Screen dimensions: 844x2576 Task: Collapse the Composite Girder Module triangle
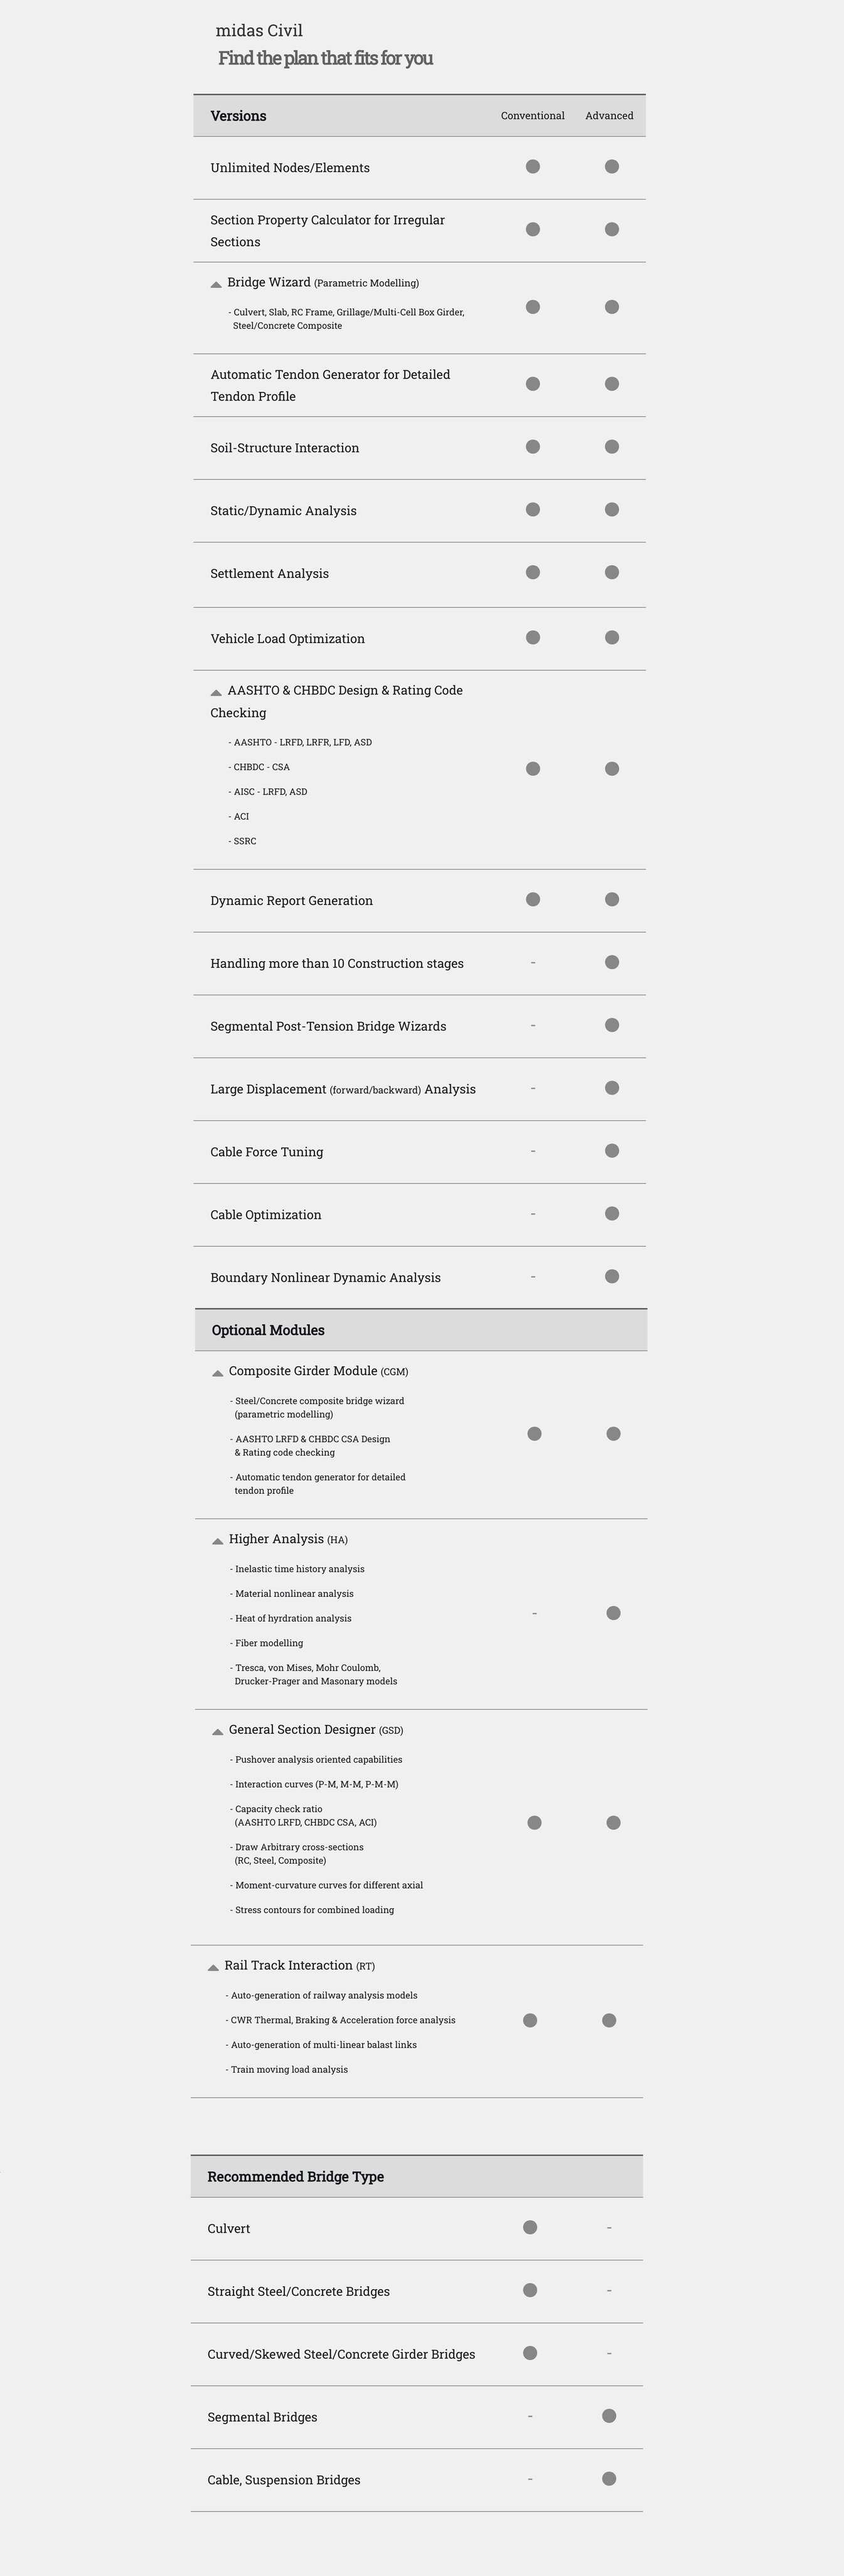pyautogui.click(x=218, y=1374)
